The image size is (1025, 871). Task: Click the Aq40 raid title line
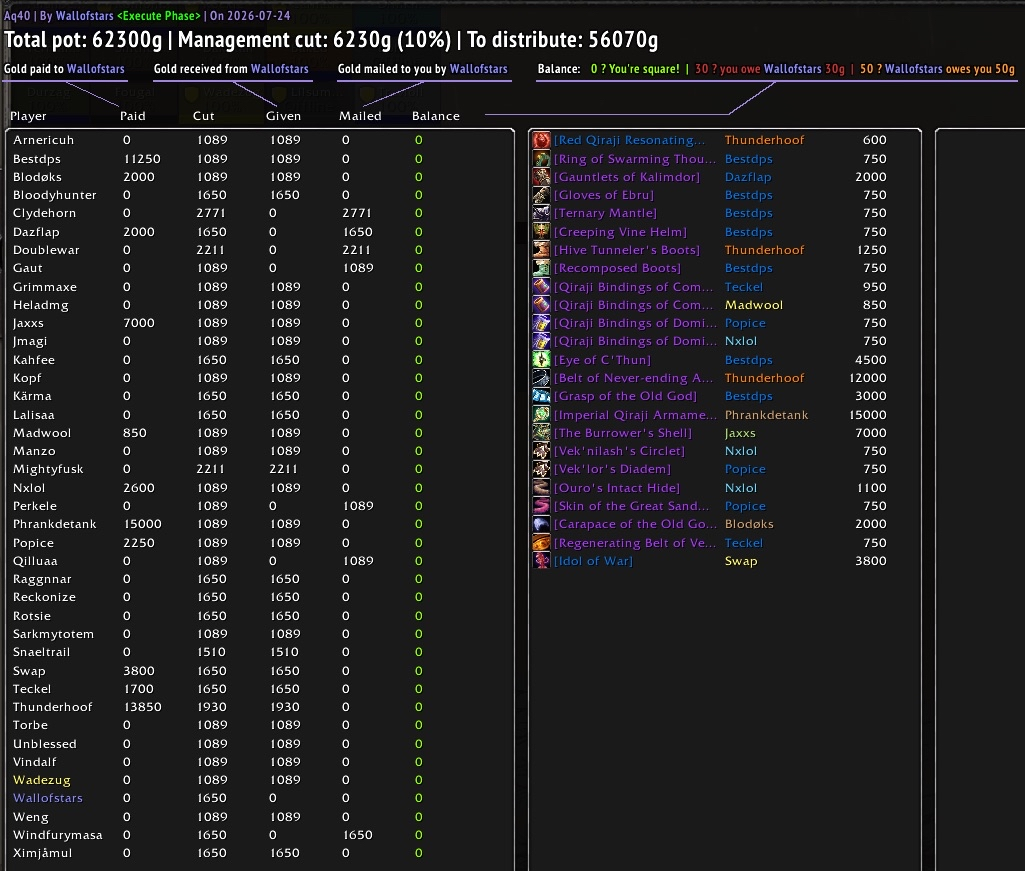click(x=147, y=15)
